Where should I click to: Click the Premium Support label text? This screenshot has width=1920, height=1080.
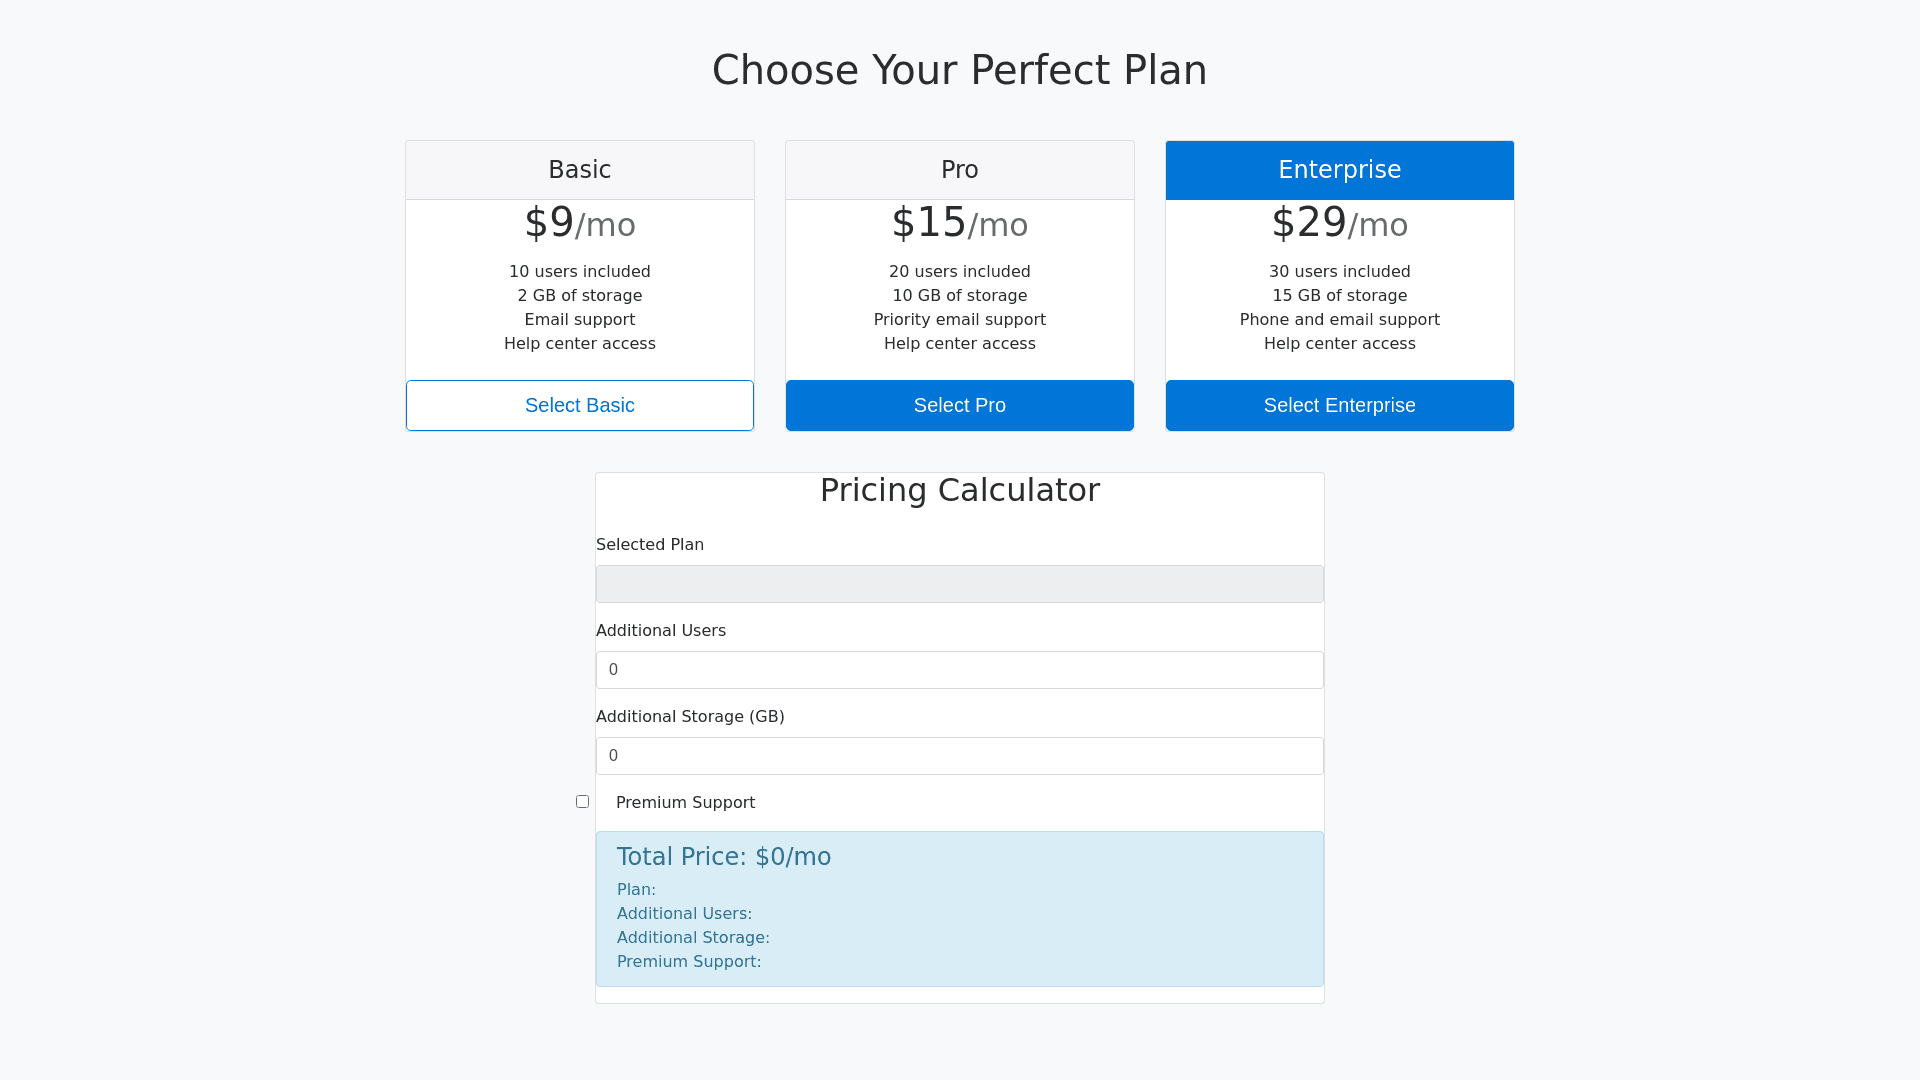685,802
